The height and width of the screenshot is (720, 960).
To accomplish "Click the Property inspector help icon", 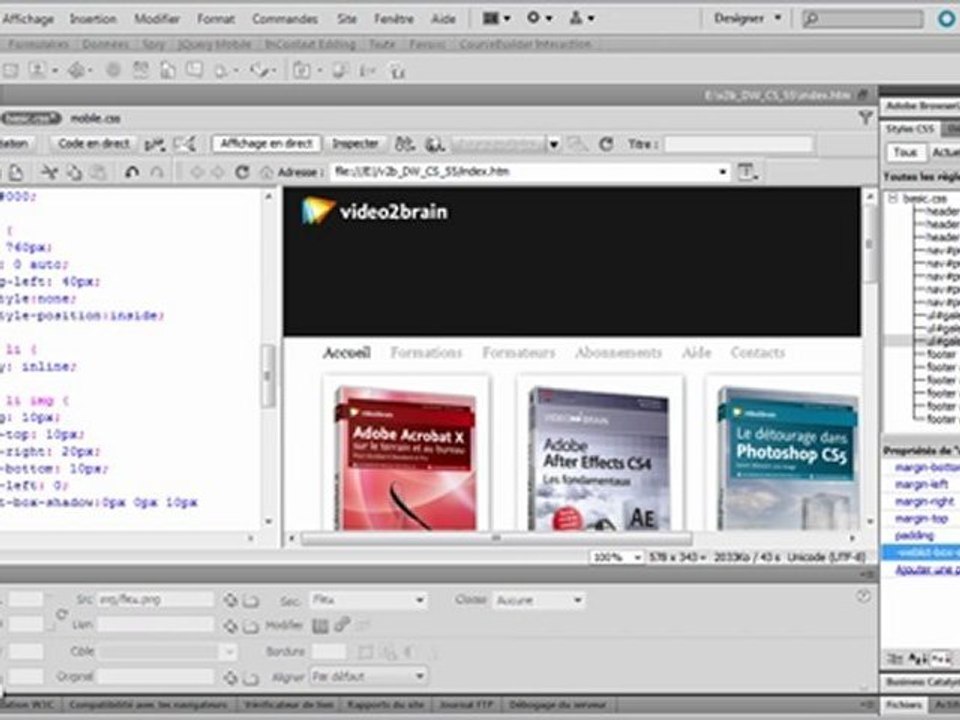I will [863, 596].
